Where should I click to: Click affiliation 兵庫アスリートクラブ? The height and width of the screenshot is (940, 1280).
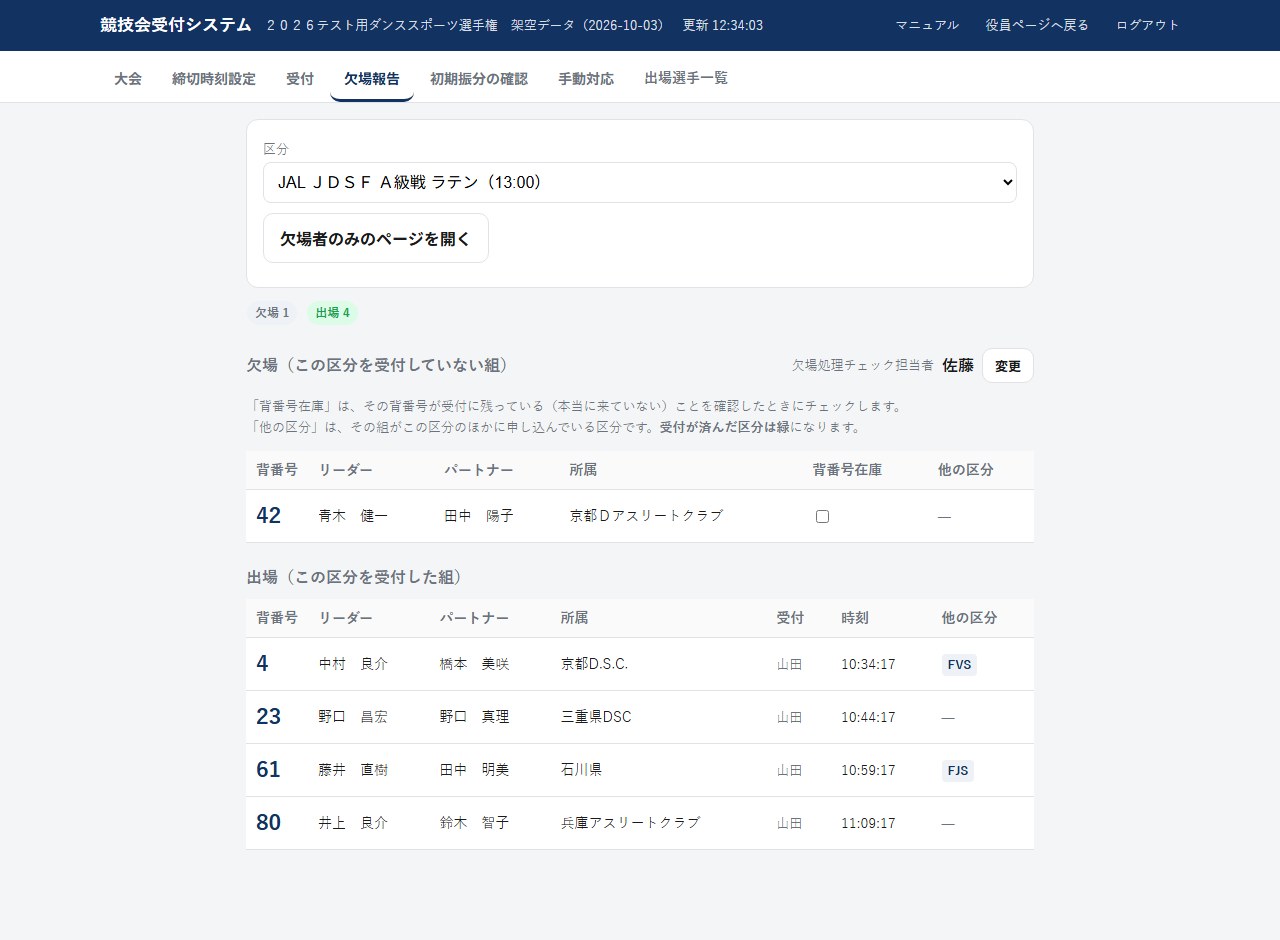(x=631, y=823)
